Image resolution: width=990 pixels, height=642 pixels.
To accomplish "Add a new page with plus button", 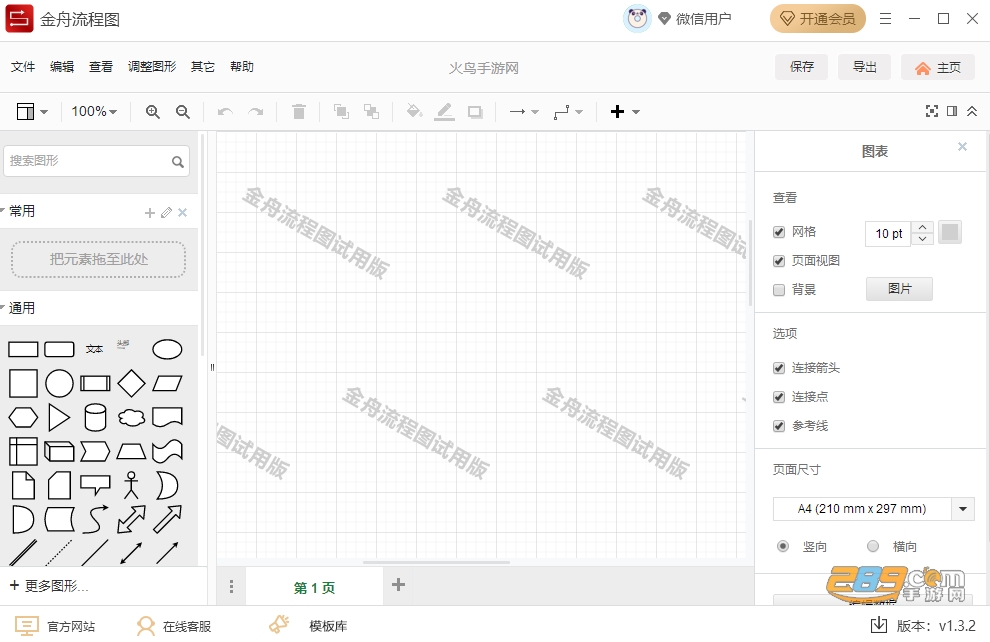I will click(x=398, y=585).
